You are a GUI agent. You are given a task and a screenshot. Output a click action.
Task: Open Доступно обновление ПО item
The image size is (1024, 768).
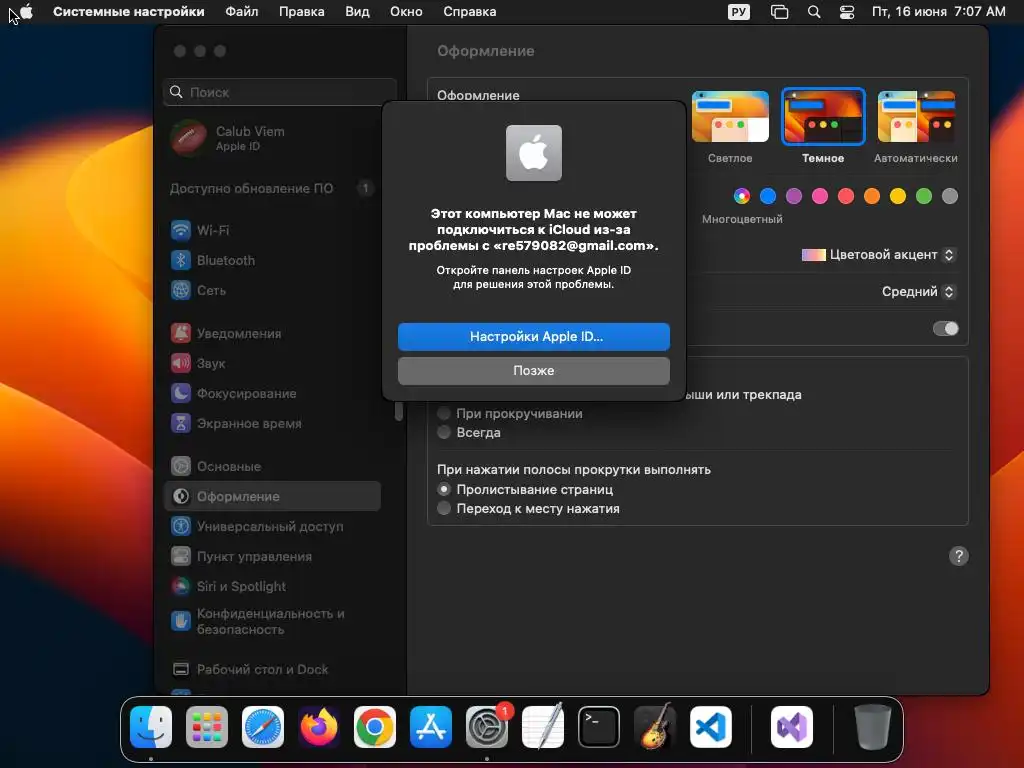(x=272, y=188)
